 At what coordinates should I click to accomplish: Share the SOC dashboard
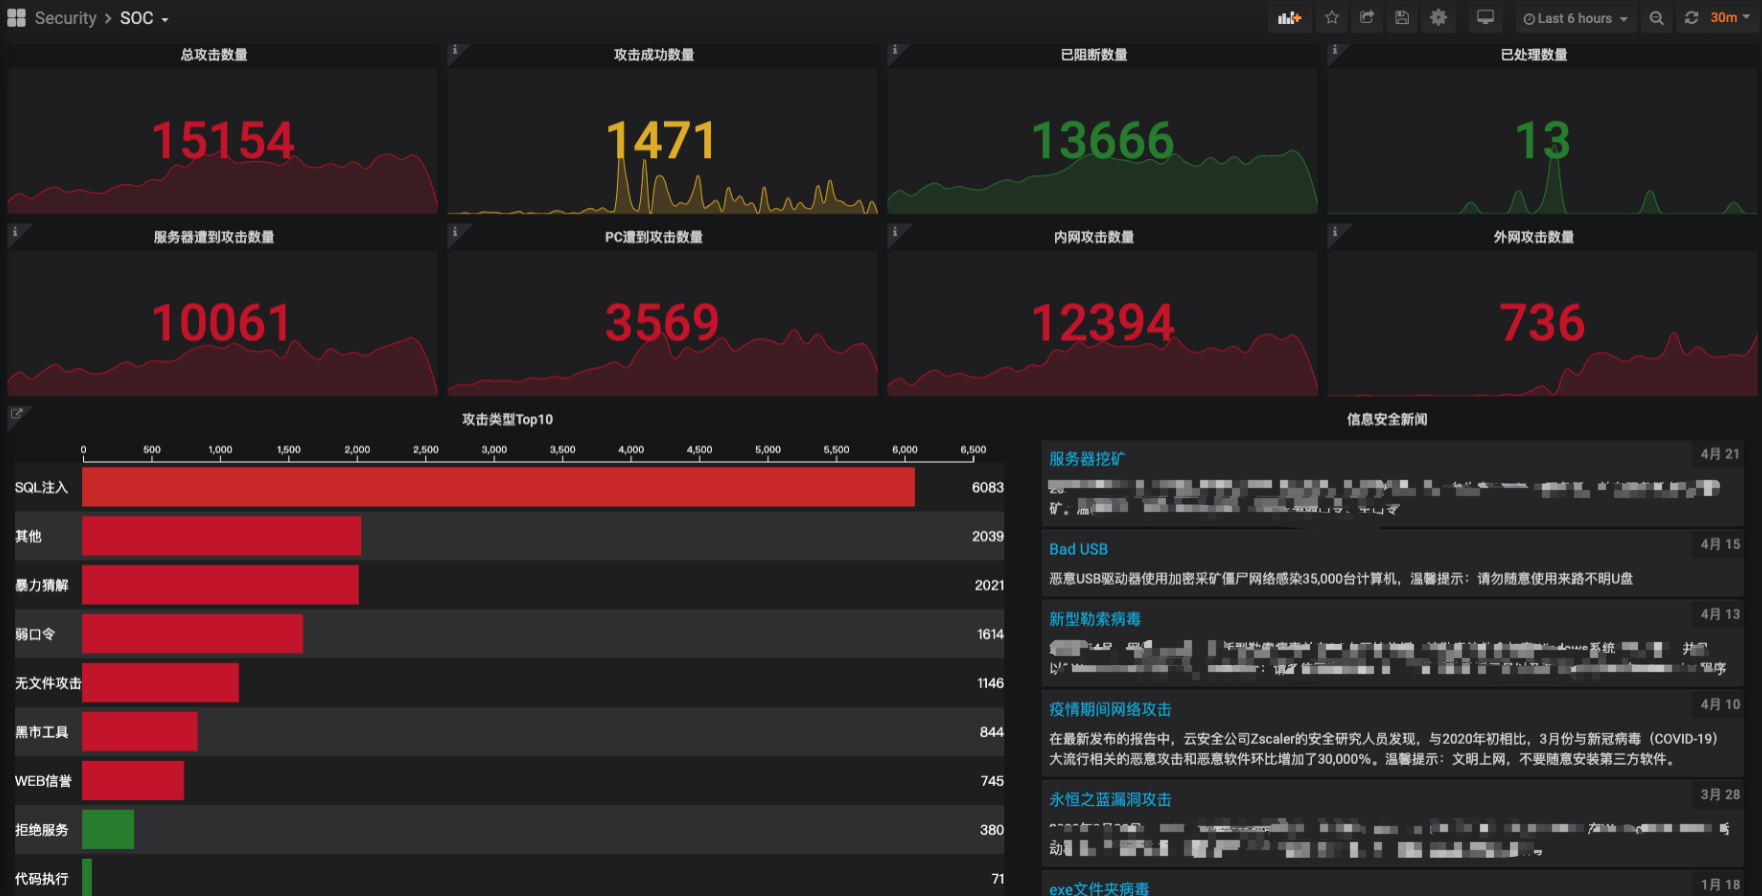1367,18
